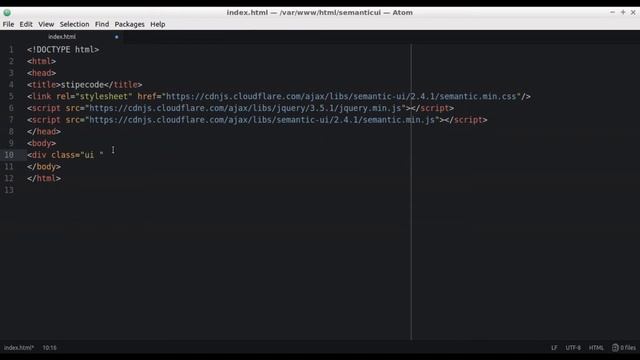Image resolution: width=640 pixels, height=360 pixels.
Task: Click line number 13 in gutter
Action: tap(9, 190)
